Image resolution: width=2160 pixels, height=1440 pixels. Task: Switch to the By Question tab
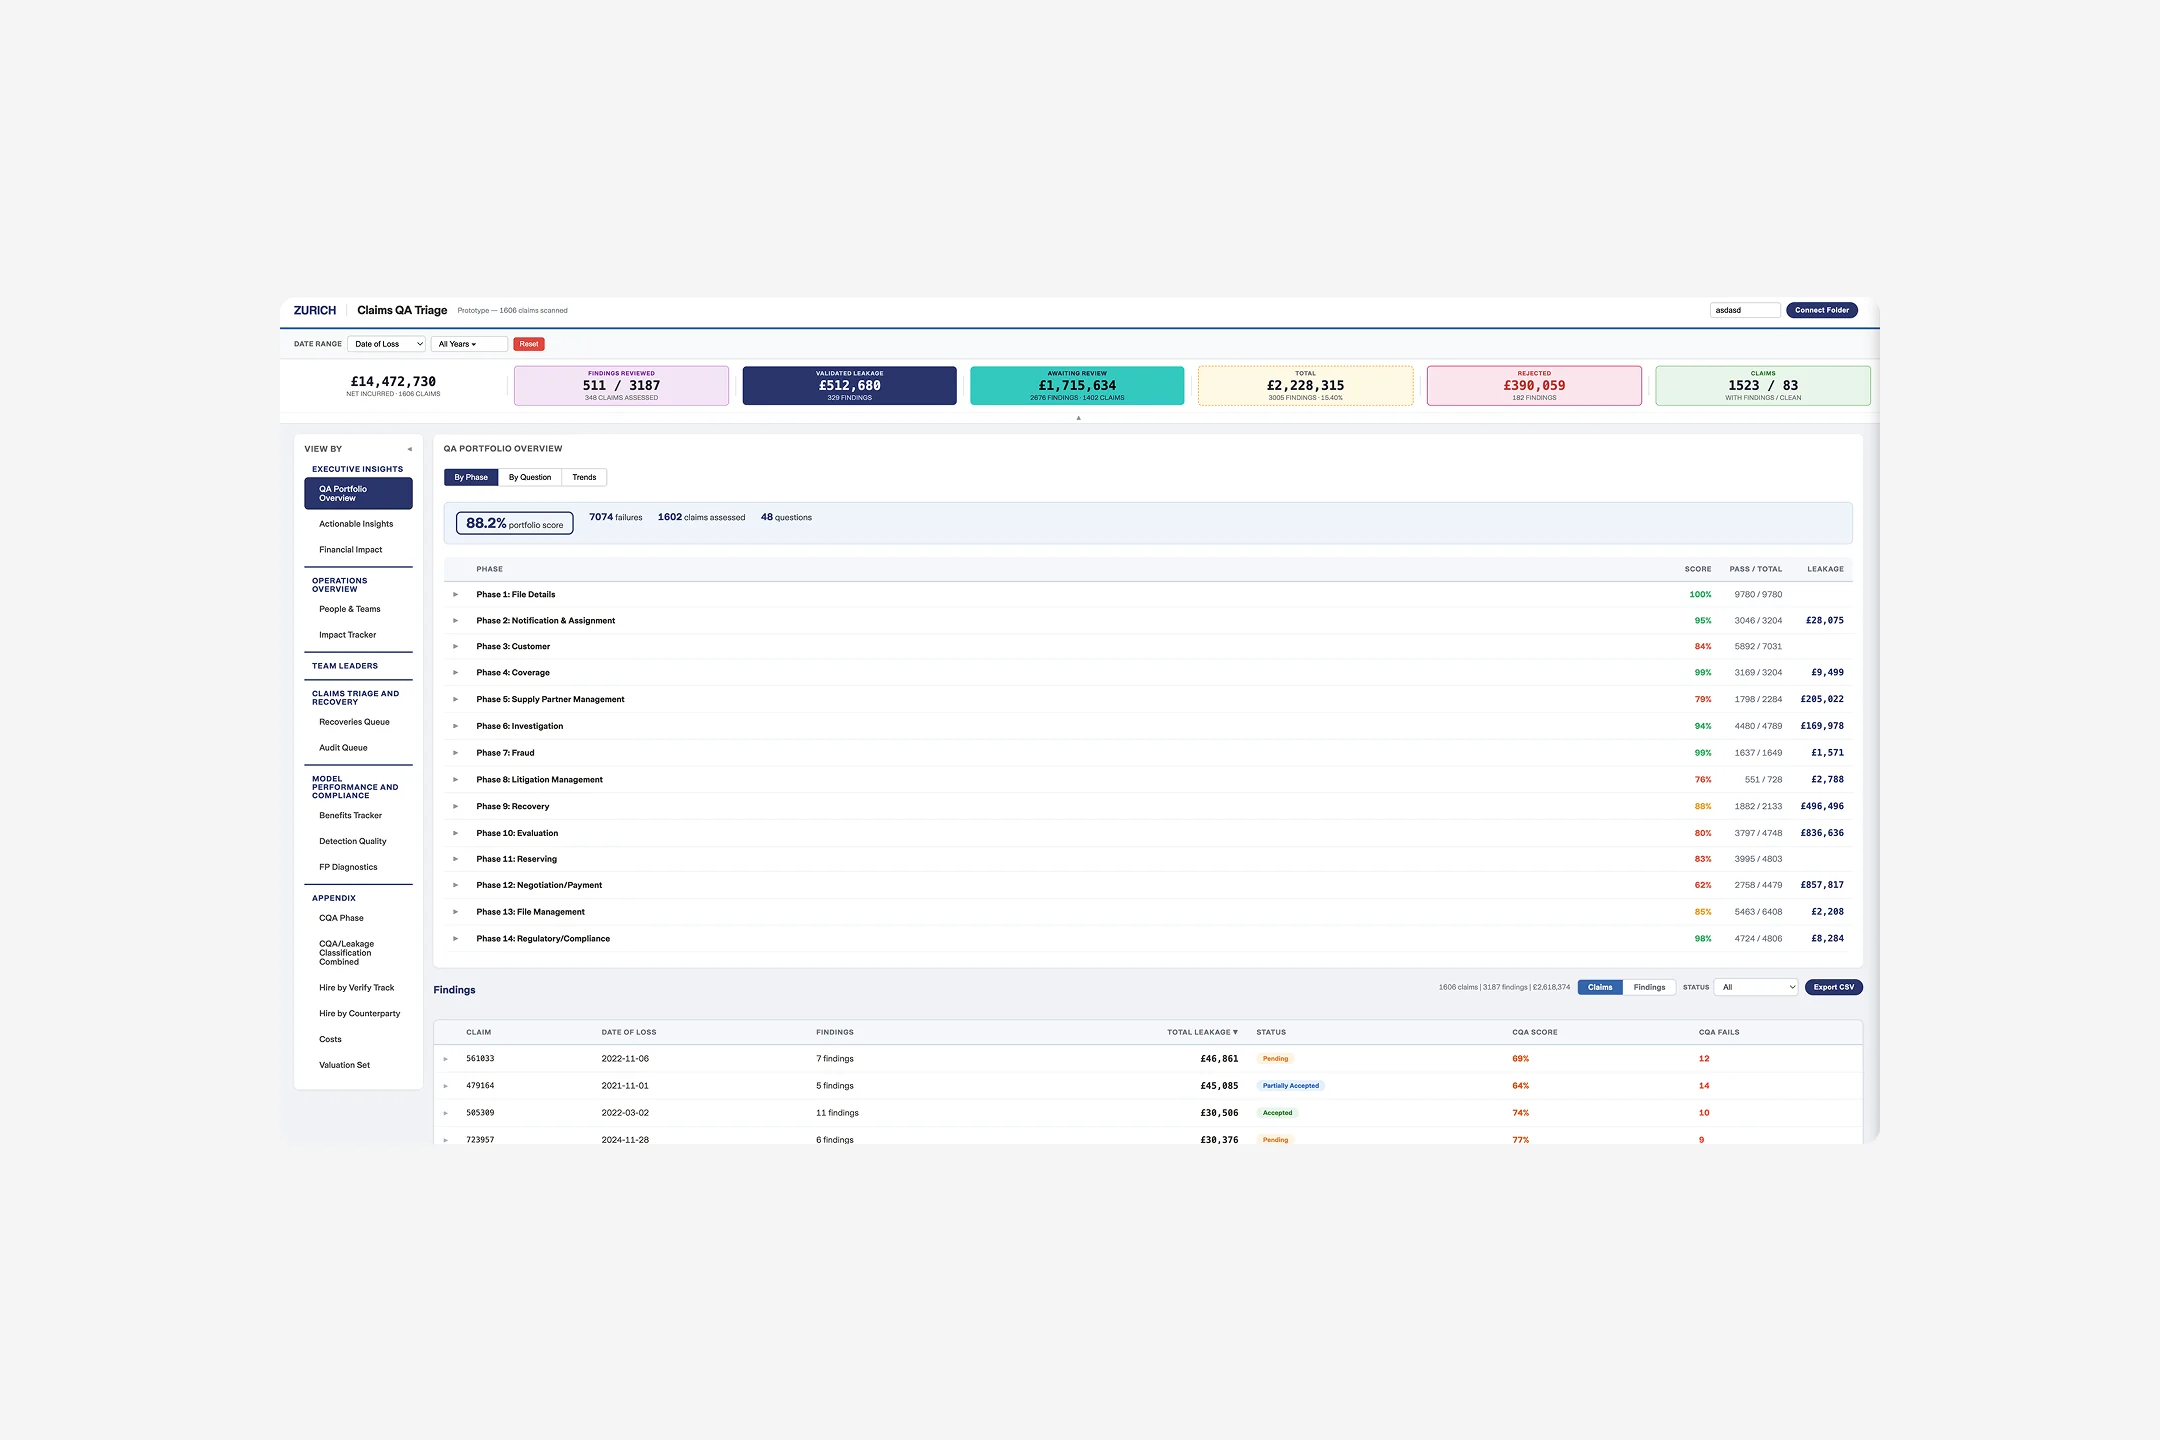click(x=530, y=477)
